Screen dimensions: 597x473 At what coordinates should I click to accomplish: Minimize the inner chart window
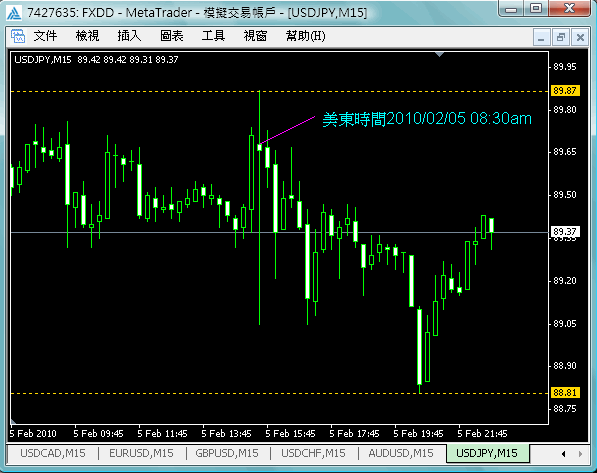tap(541, 37)
